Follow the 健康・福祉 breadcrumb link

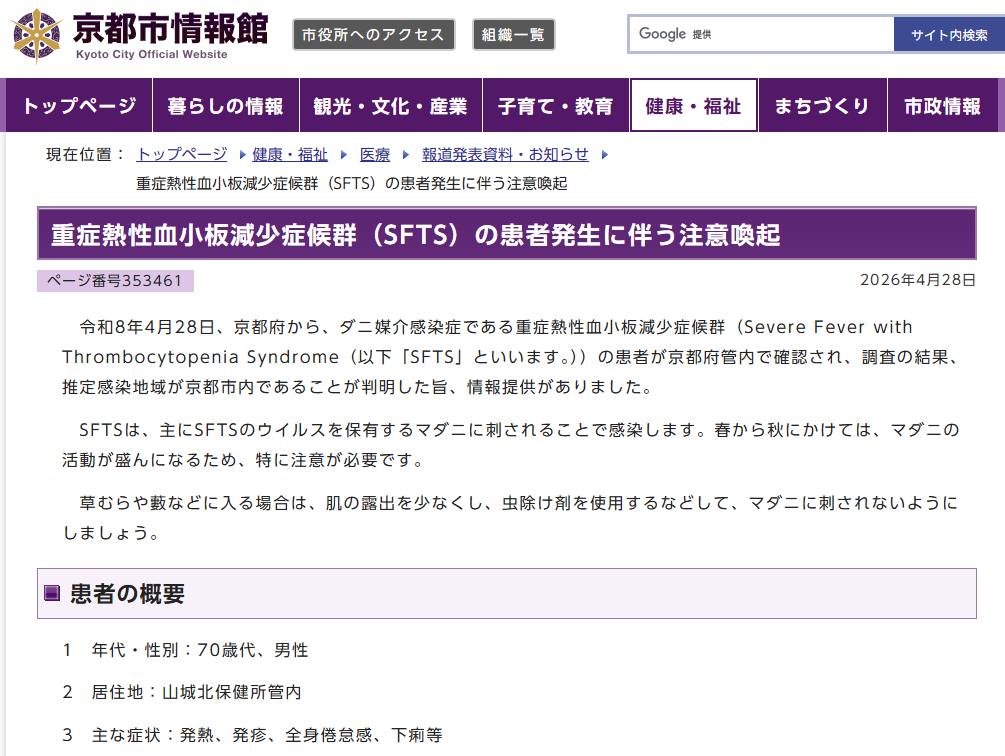click(290, 154)
